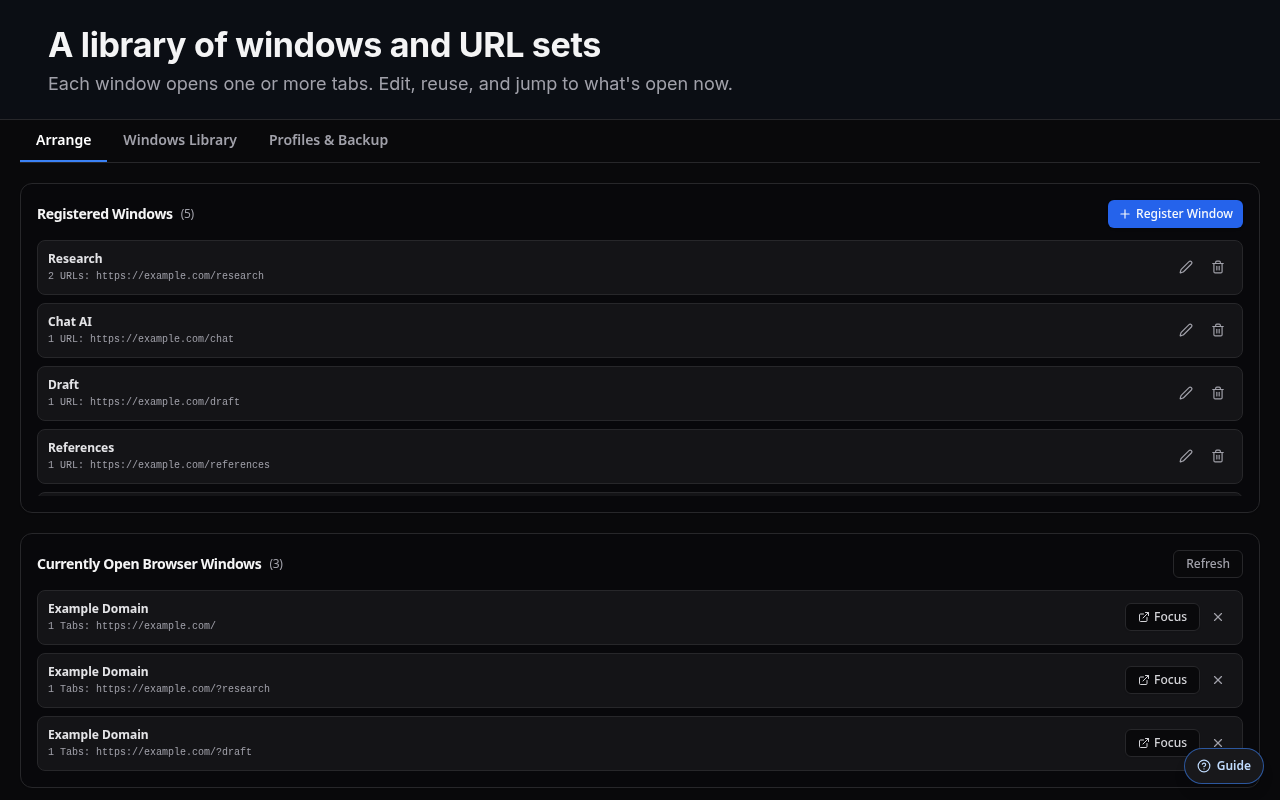Switch to the Arrange tab
The width and height of the screenshot is (1280, 800).
coord(63,140)
